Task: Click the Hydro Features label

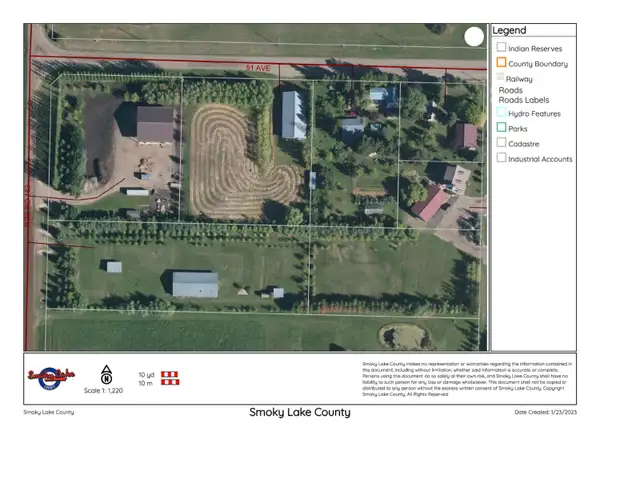Action: pyautogui.click(x=534, y=114)
